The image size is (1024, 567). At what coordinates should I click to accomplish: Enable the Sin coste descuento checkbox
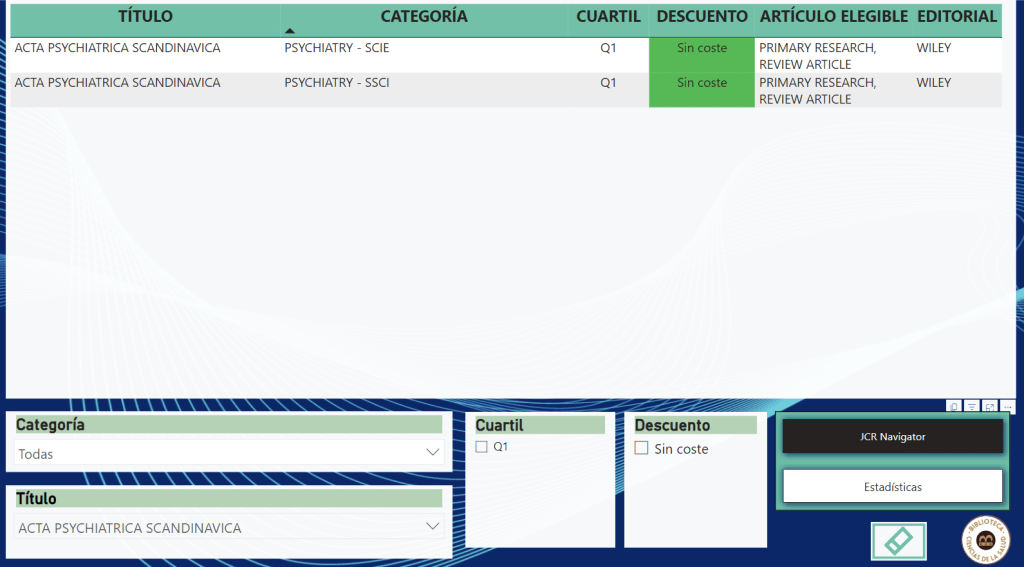pos(642,449)
